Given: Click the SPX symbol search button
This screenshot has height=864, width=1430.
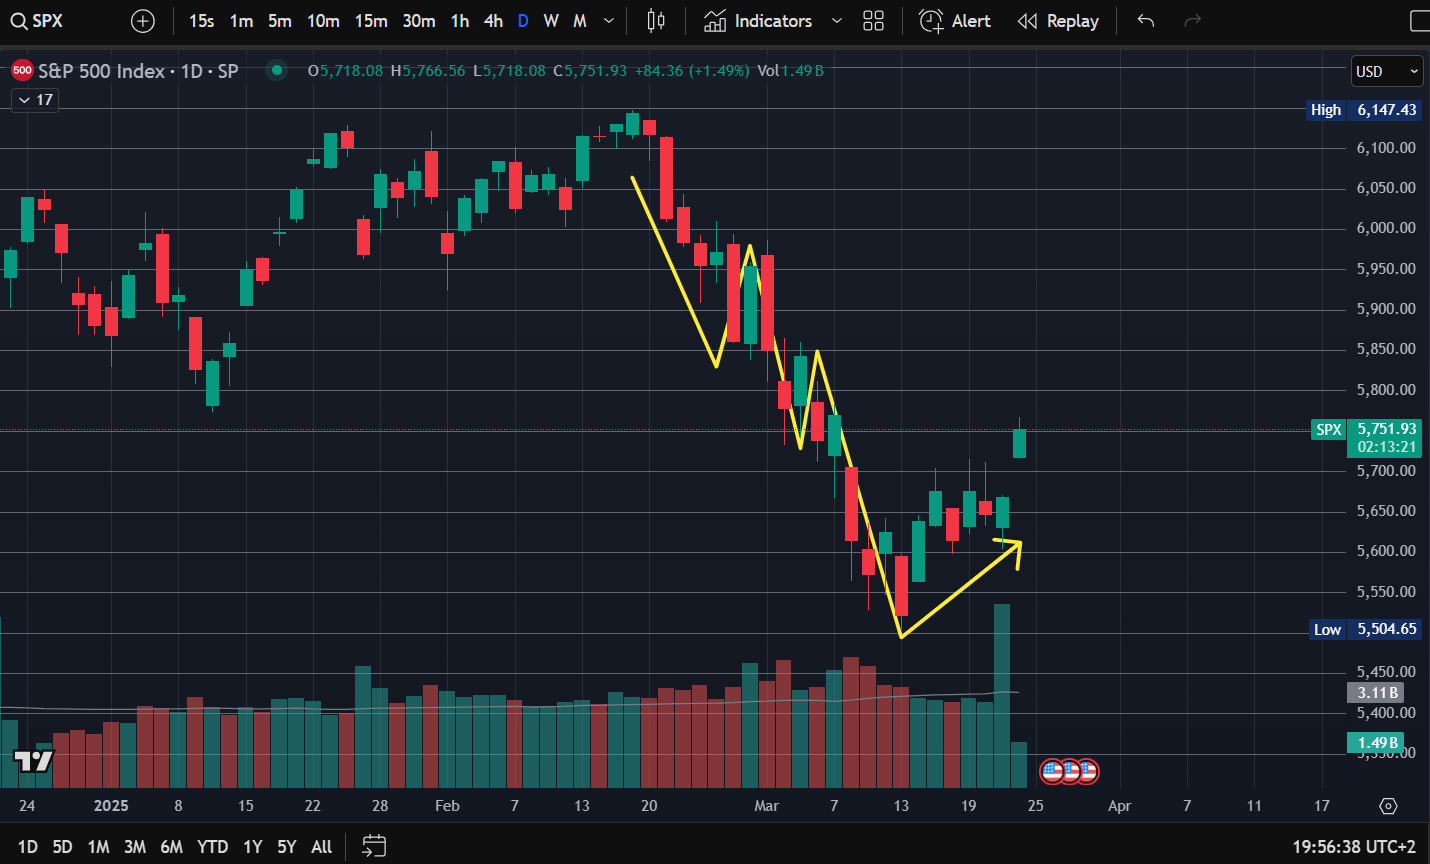Looking at the screenshot, I should 37,21.
